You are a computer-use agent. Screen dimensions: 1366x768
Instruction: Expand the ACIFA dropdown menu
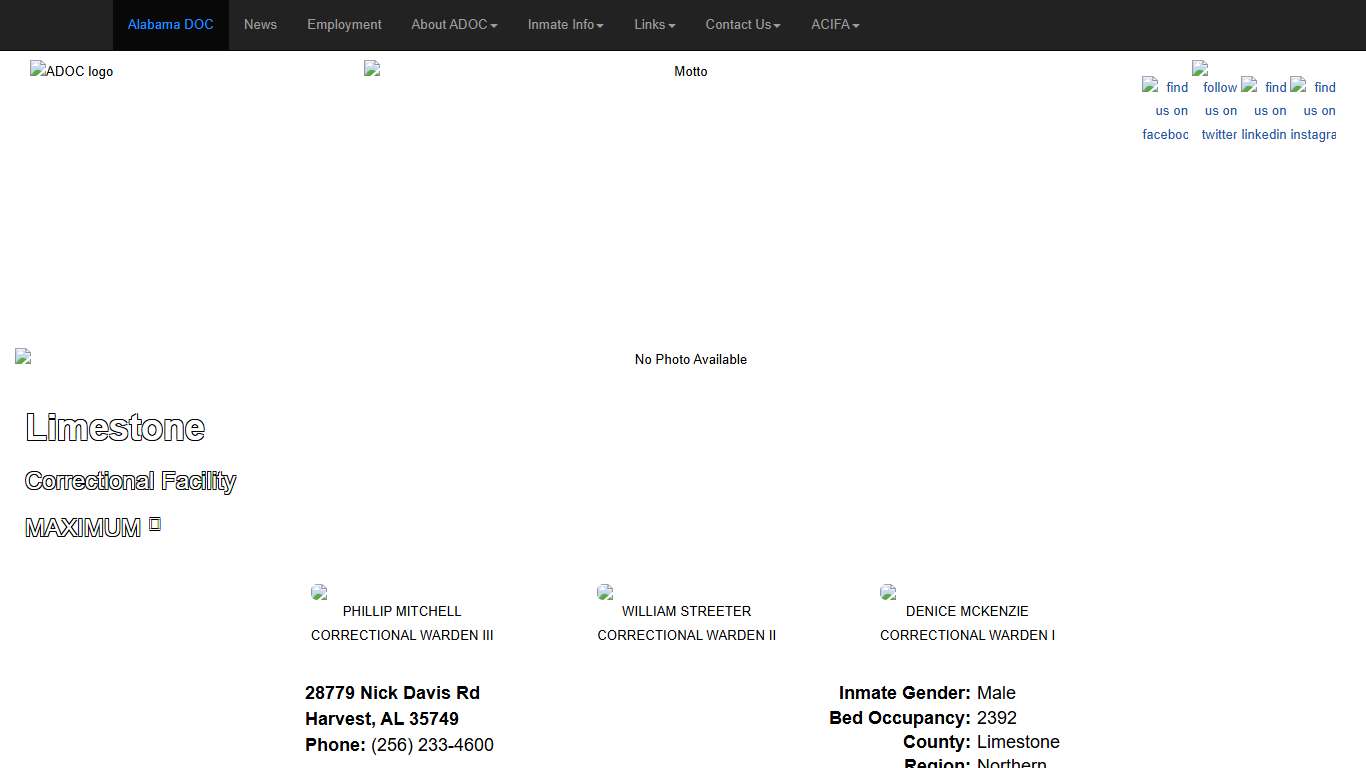coord(835,25)
